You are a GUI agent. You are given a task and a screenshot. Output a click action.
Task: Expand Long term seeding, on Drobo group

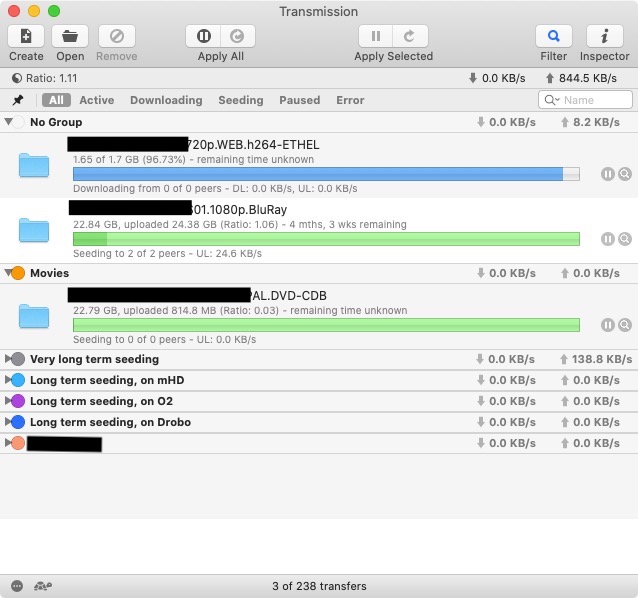click(8, 421)
